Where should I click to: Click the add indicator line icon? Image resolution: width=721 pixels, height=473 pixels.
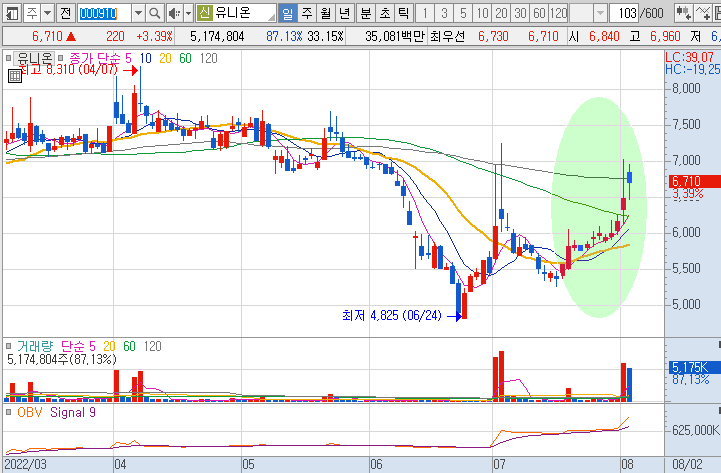click(x=703, y=13)
